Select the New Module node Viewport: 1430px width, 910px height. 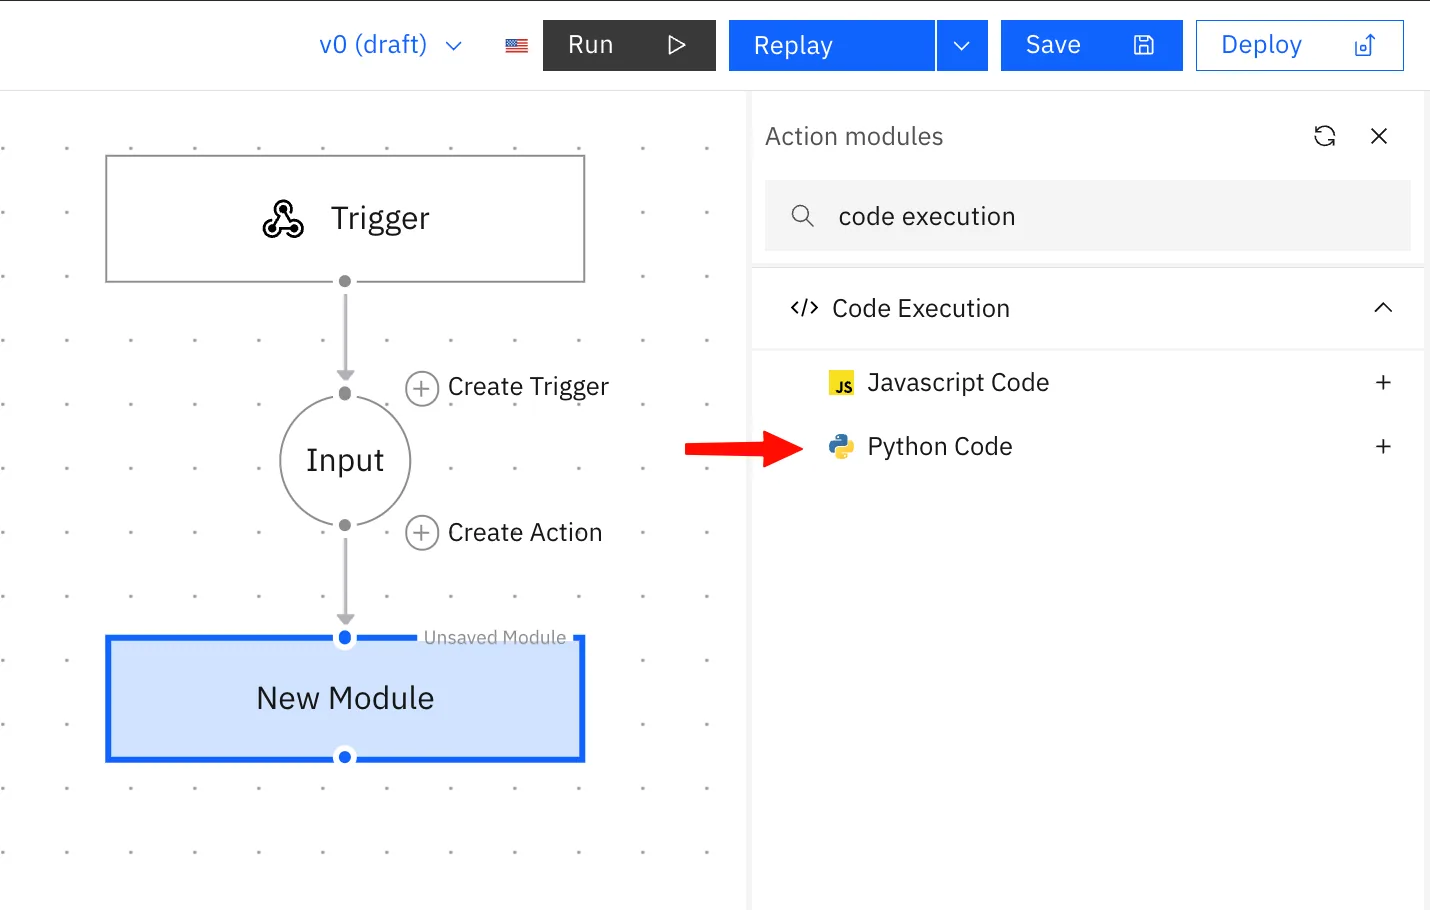click(345, 699)
